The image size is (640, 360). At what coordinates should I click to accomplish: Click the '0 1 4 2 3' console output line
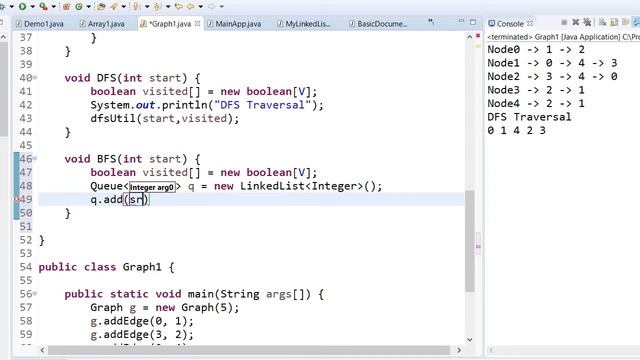click(516, 131)
